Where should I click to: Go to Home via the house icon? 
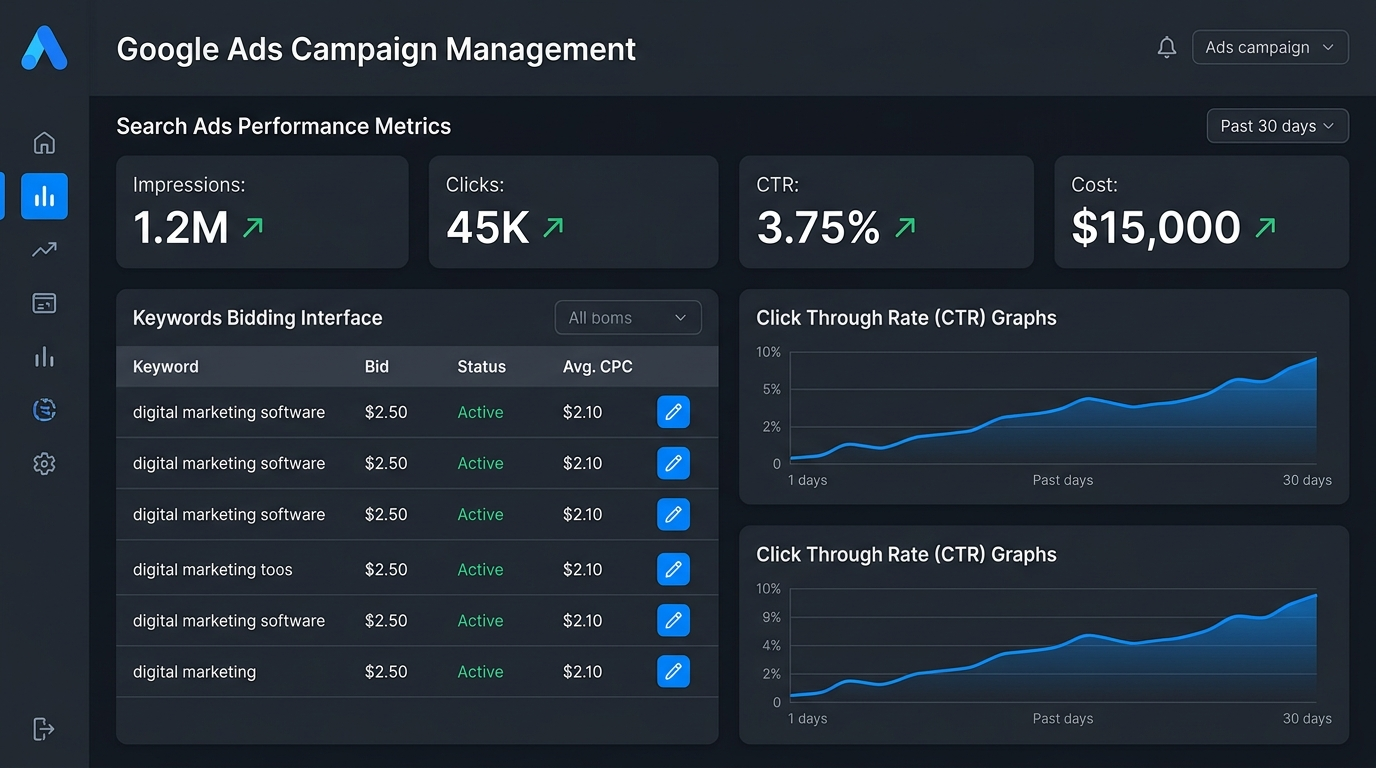click(x=44, y=143)
